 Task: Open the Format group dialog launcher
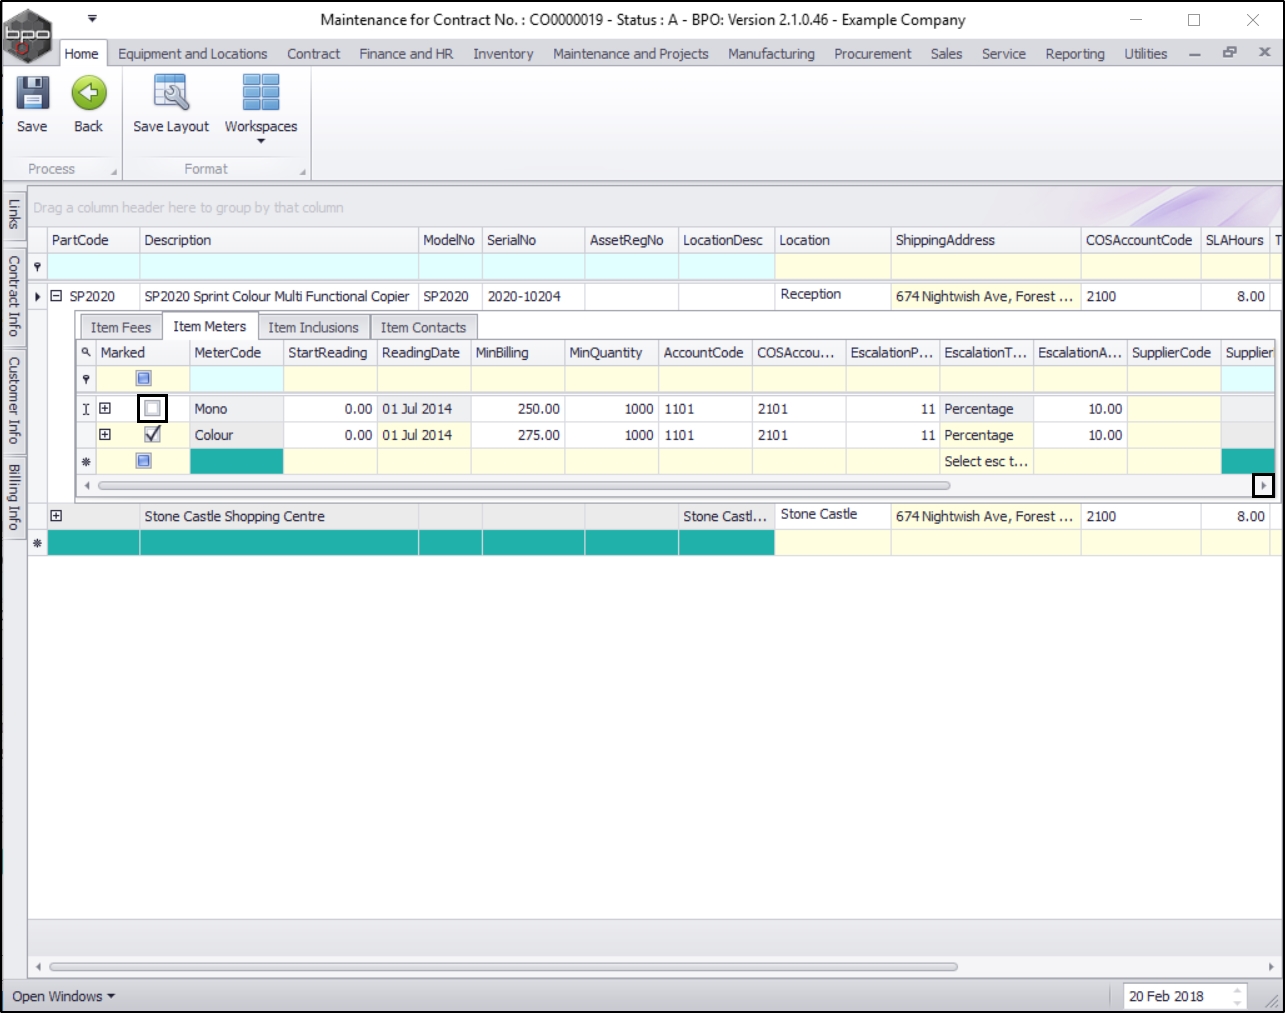(302, 172)
